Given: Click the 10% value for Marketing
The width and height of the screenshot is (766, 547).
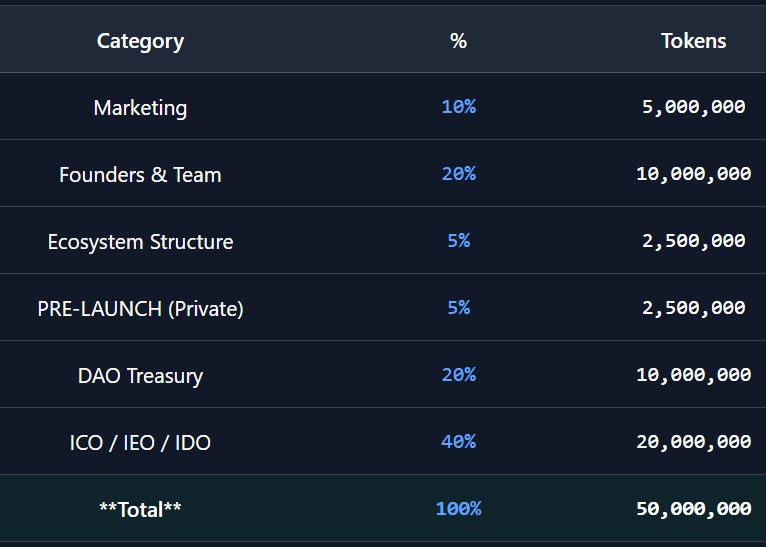Looking at the screenshot, I should [x=458, y=106].
